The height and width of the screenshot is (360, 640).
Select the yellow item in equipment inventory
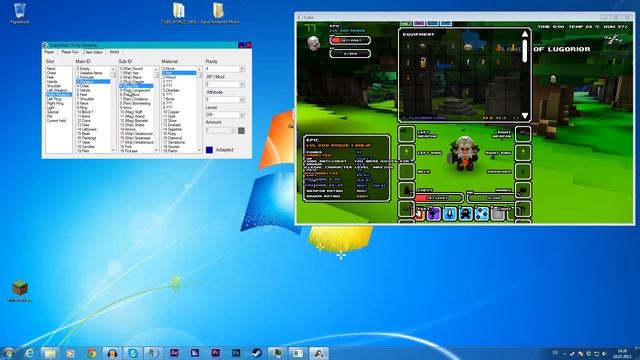(423, 62)
